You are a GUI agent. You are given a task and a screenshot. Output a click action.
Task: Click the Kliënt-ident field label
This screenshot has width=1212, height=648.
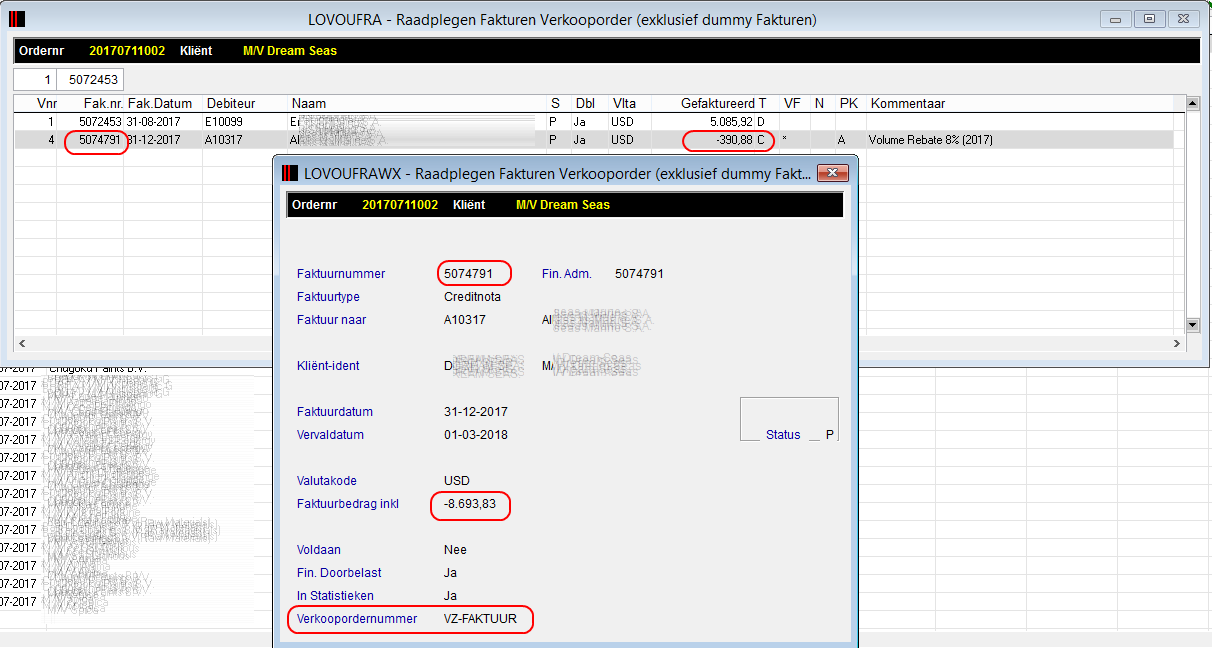328,366
